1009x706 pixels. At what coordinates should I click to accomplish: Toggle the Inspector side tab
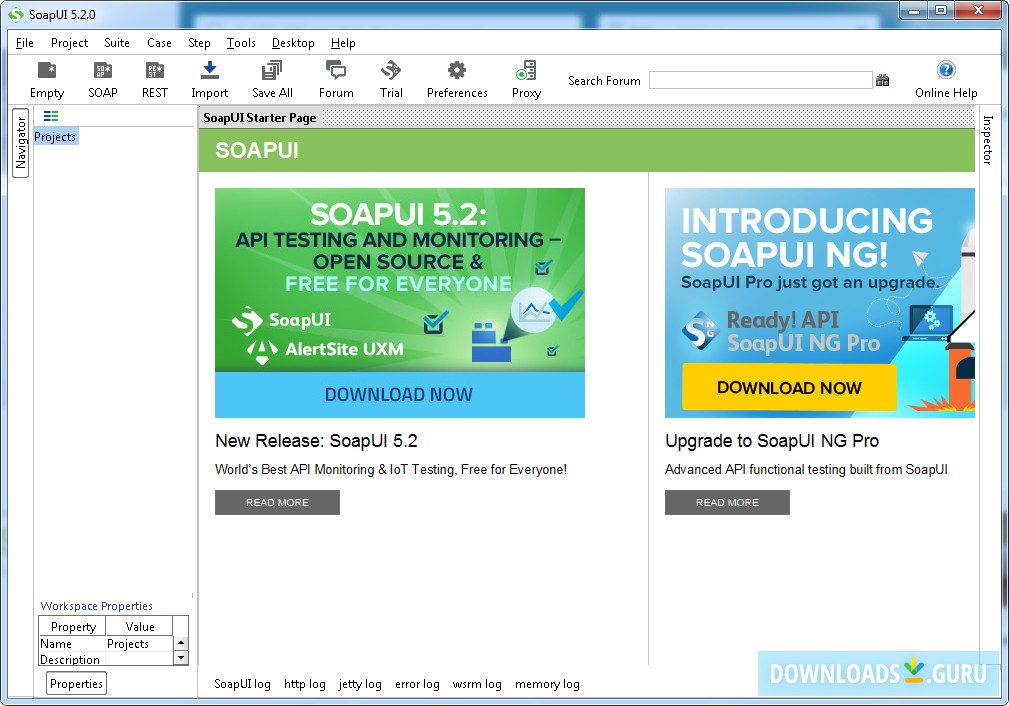[x=988, y=140]
